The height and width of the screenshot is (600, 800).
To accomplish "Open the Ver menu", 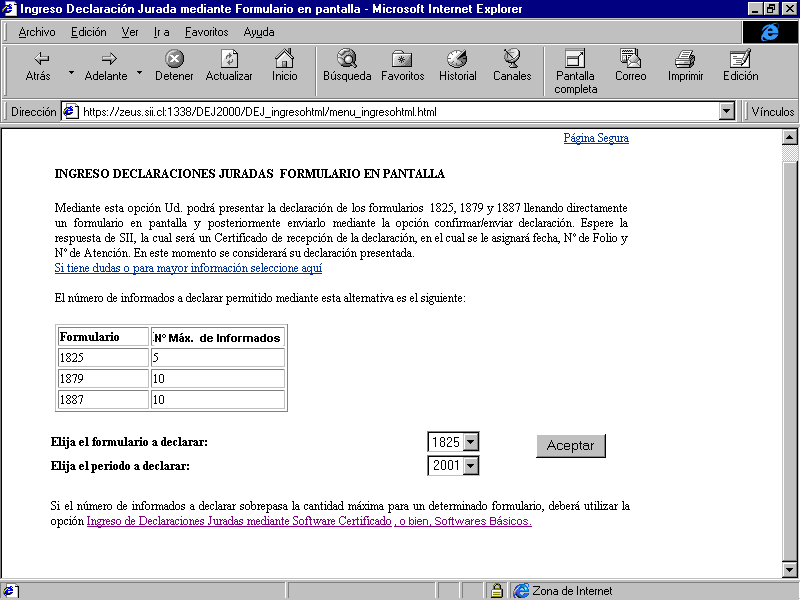I will coord(130,32).
